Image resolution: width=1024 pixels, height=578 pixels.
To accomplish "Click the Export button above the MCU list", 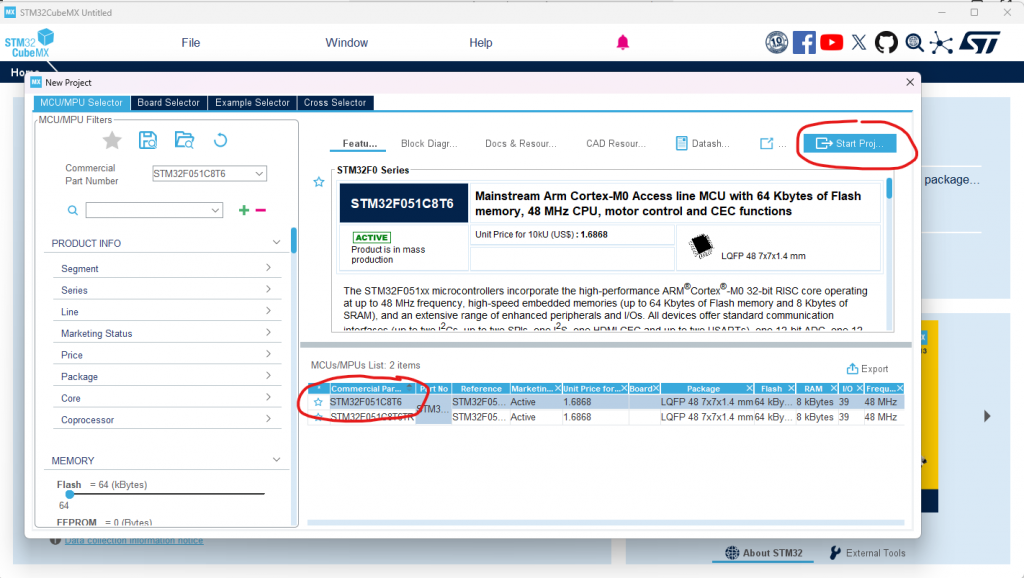I will coord(867,369).
